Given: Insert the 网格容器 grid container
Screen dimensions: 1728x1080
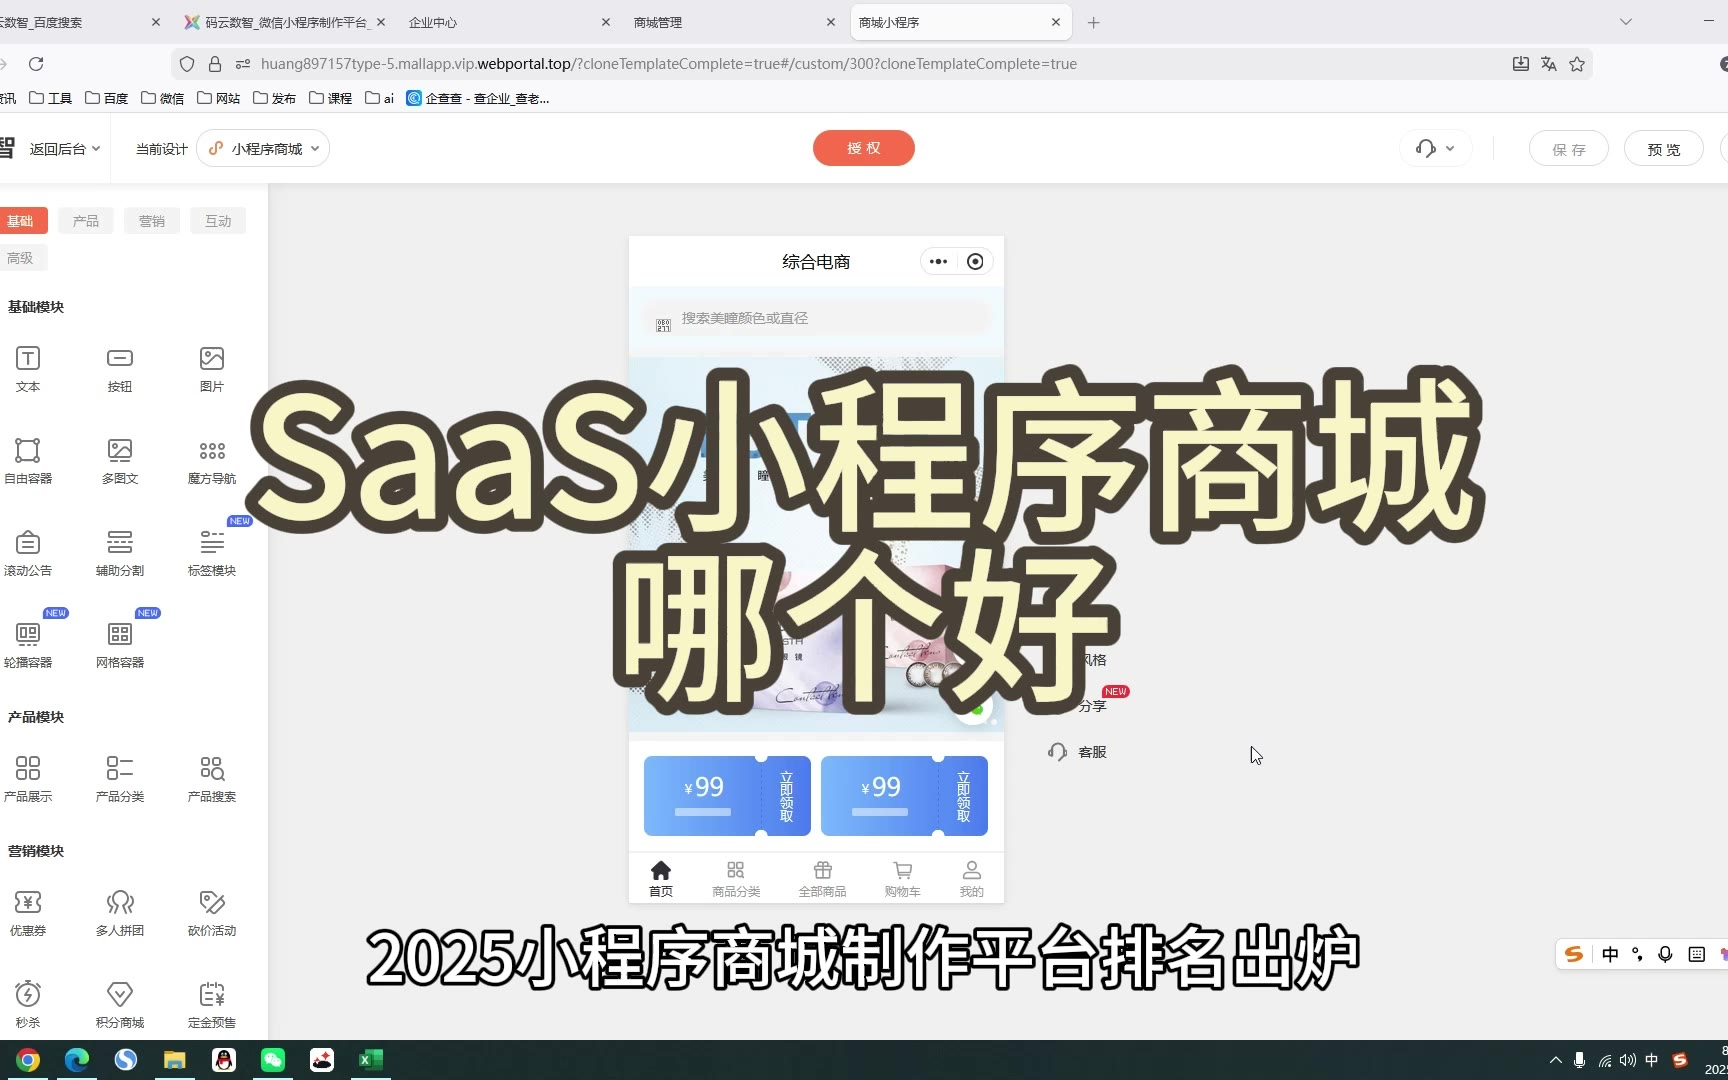Looking at the screenshot, I should tap(120, 645).
